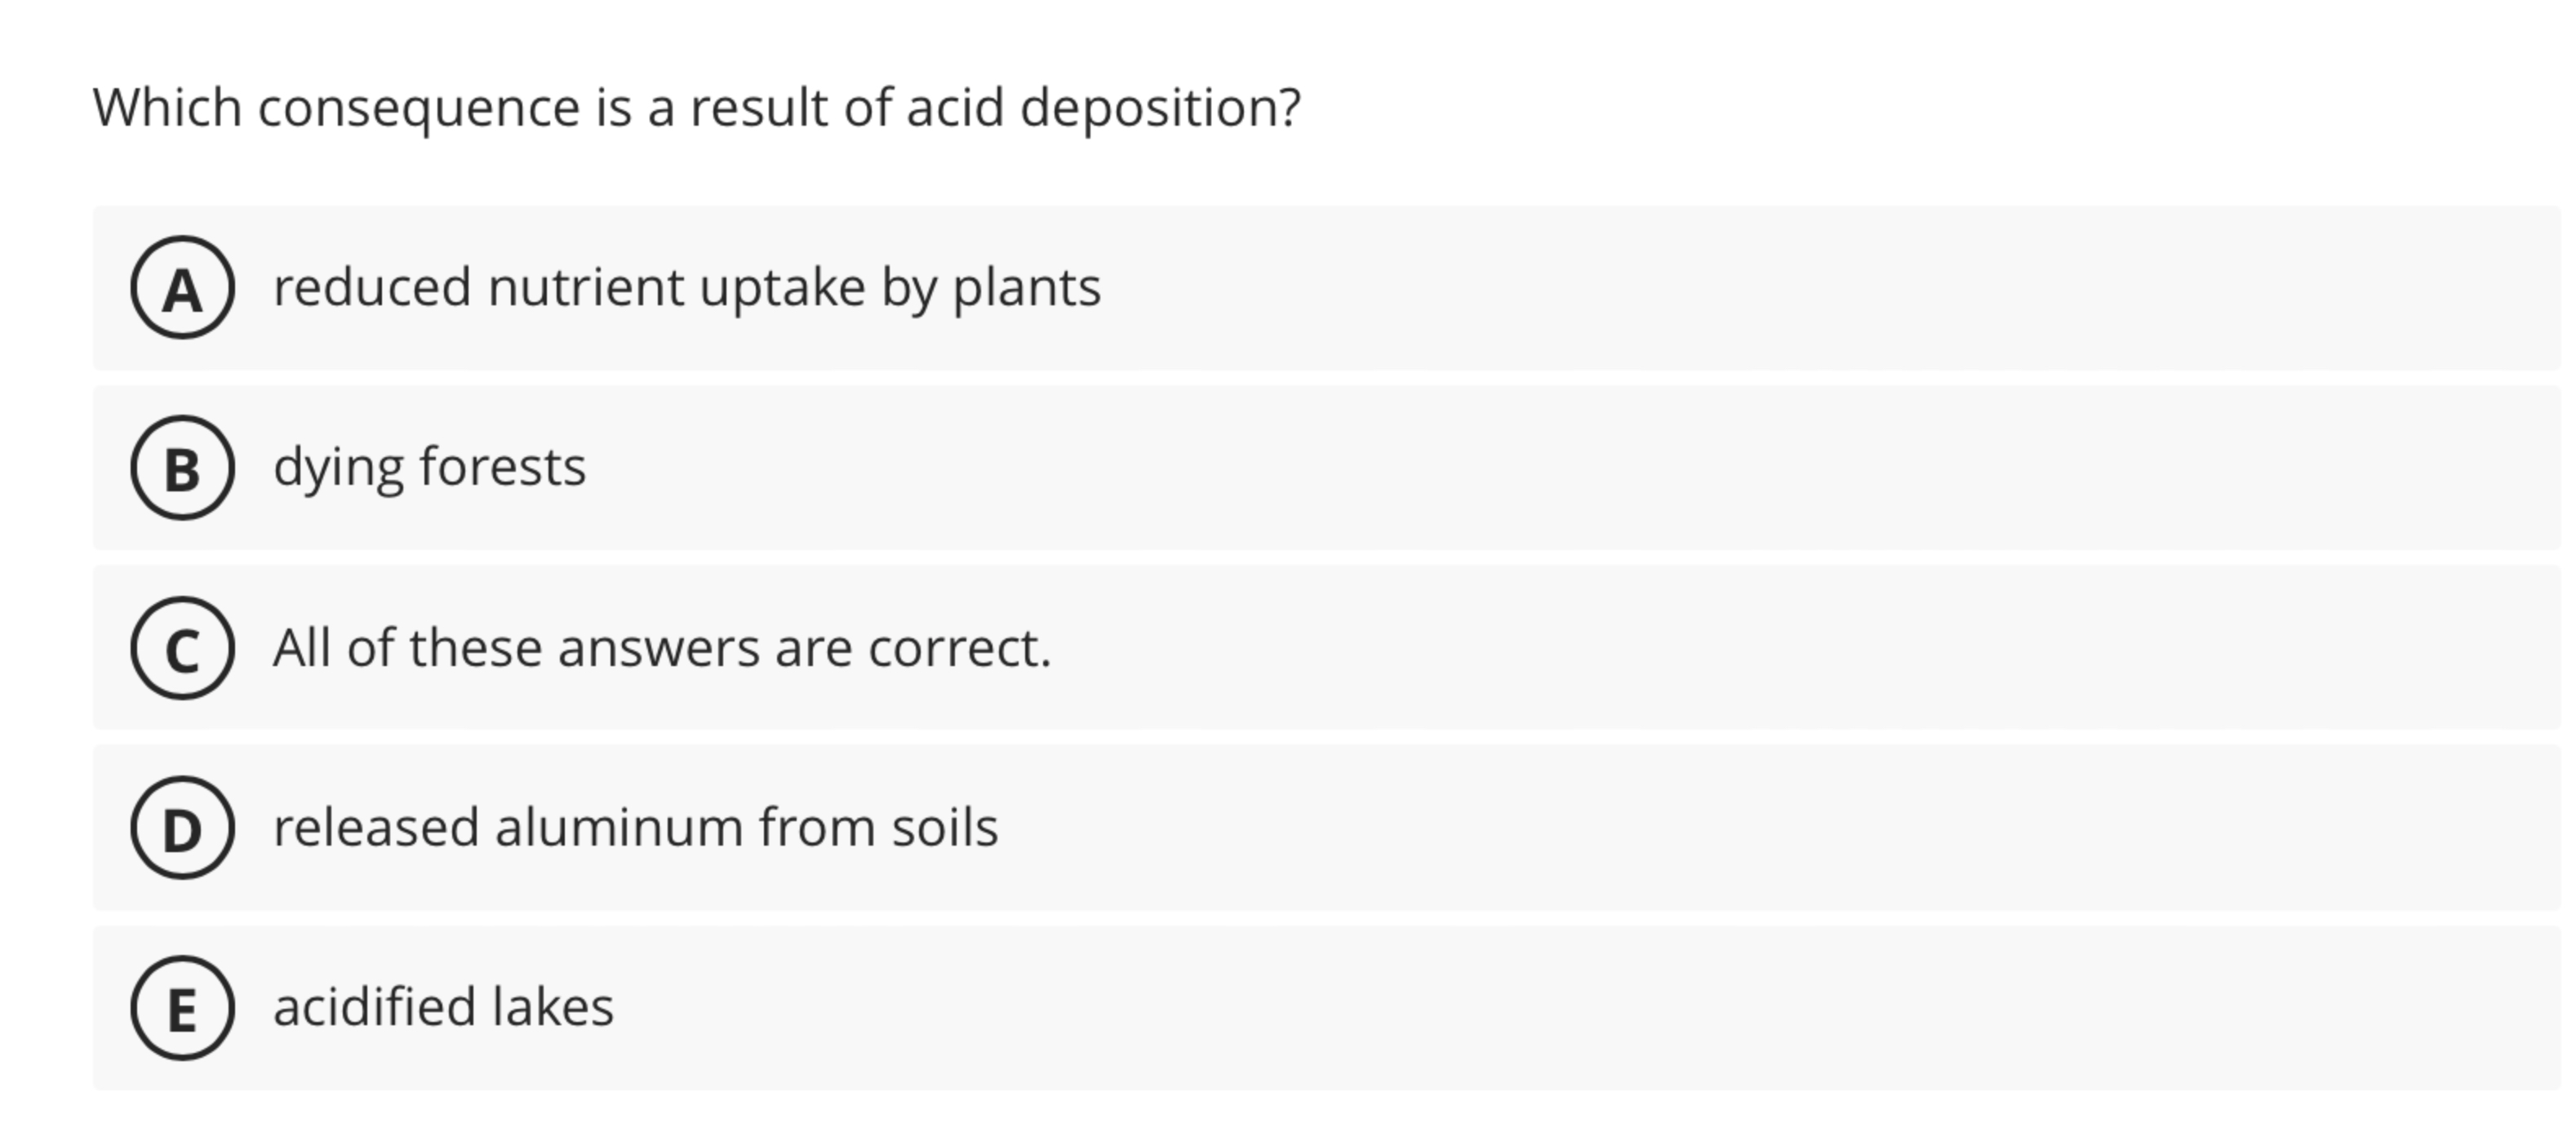Select the text 'dying forests'
Image resolution: width=2576 pixels, height=1146 pixels.
click(432, 467)
